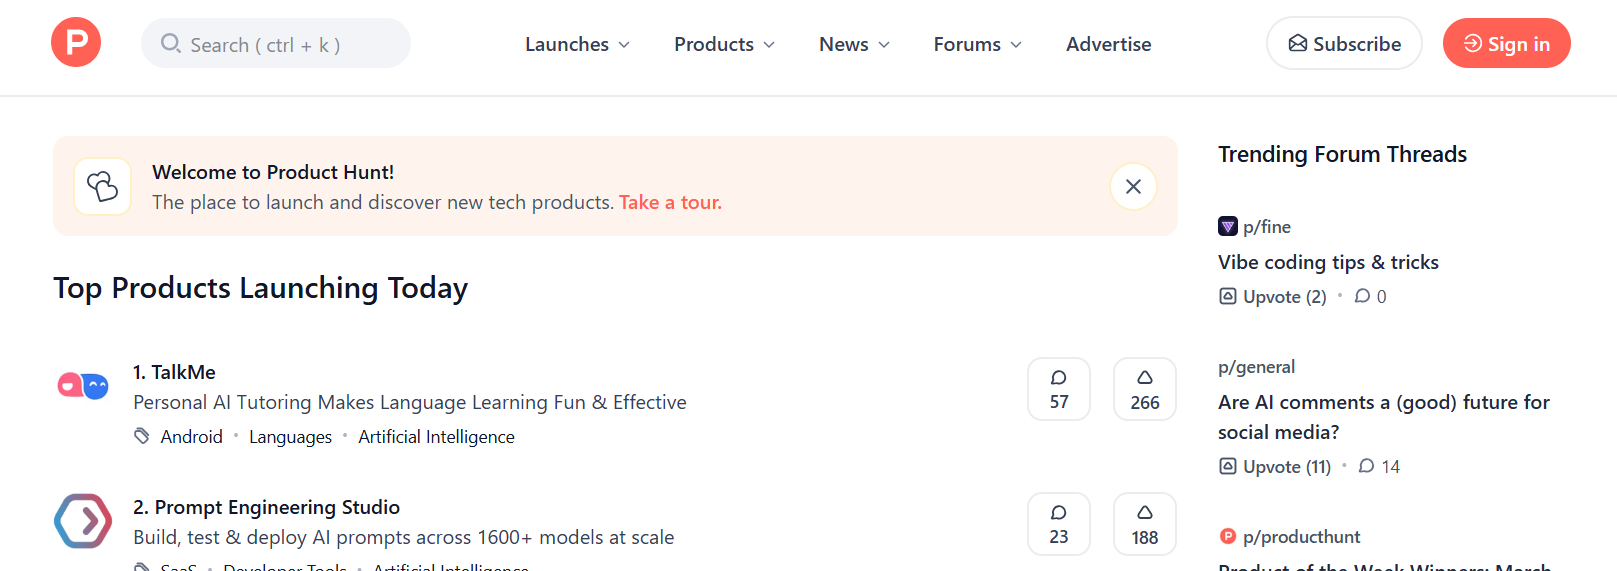Open the p/fine forum
1617x571 pixels.
point(1267,227)
